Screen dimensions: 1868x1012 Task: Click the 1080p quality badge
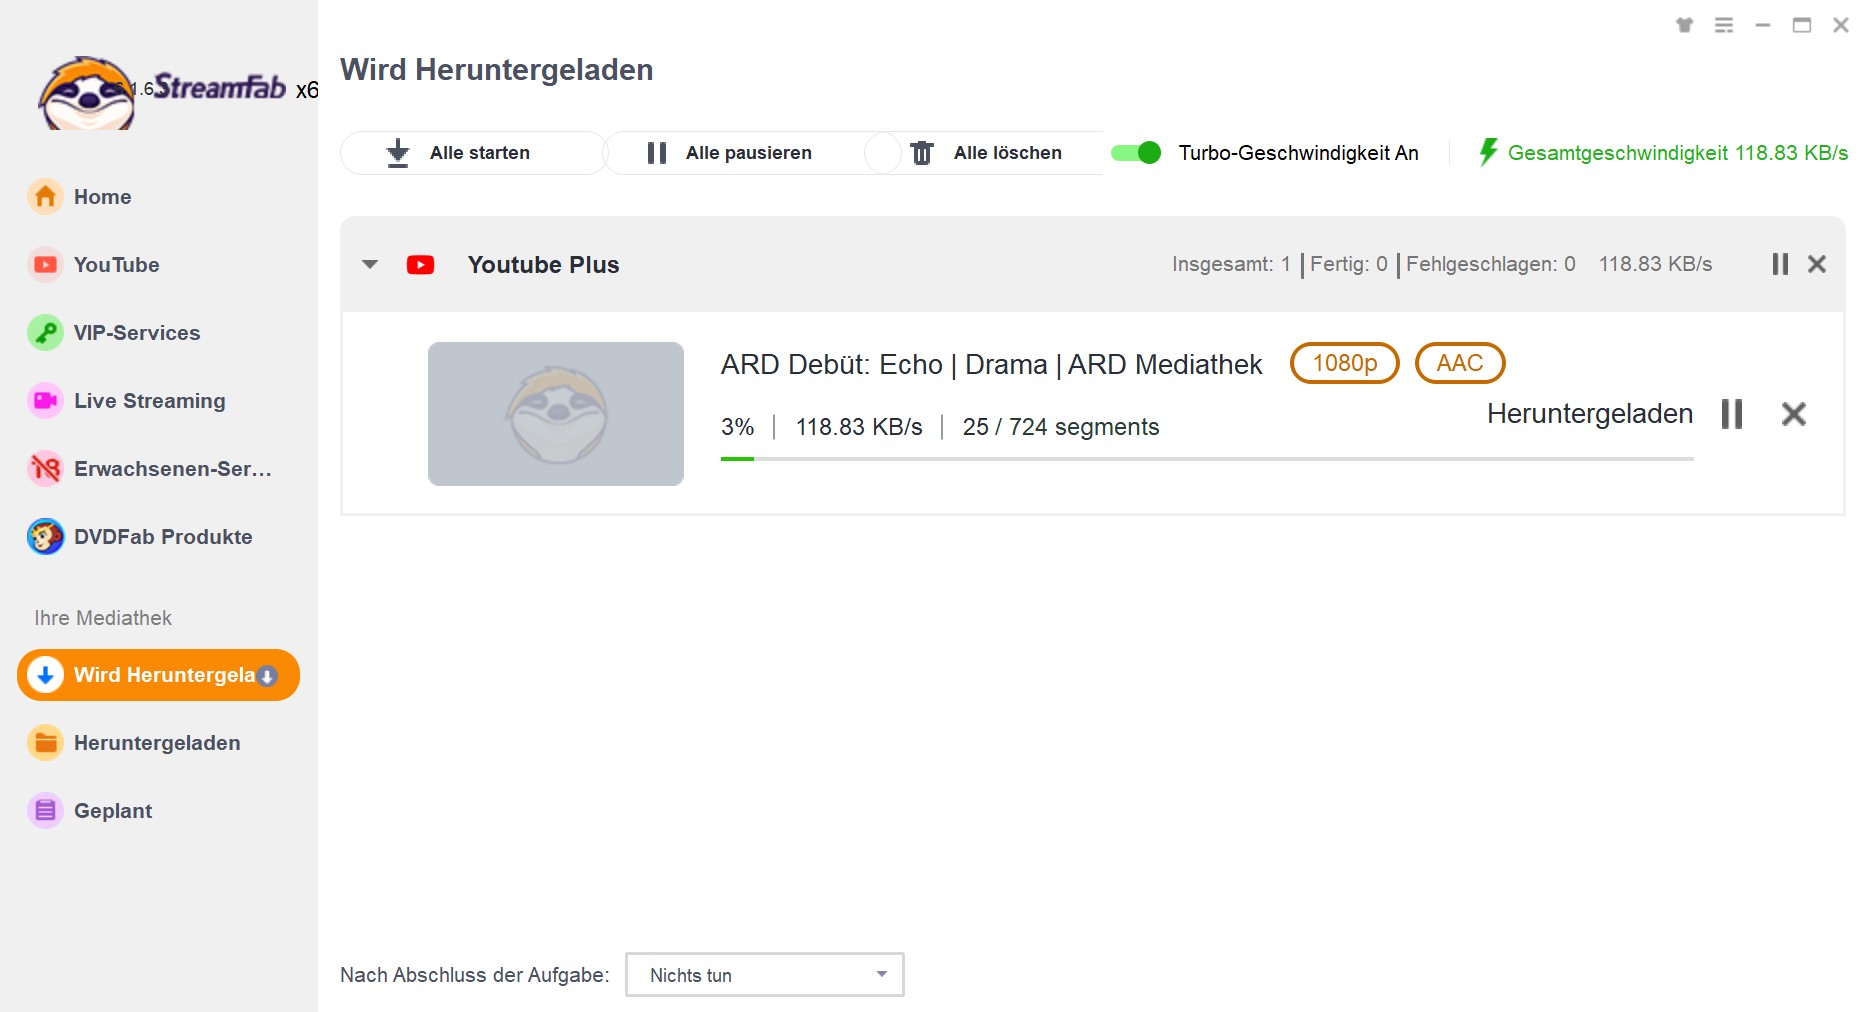click(1345, 363)
